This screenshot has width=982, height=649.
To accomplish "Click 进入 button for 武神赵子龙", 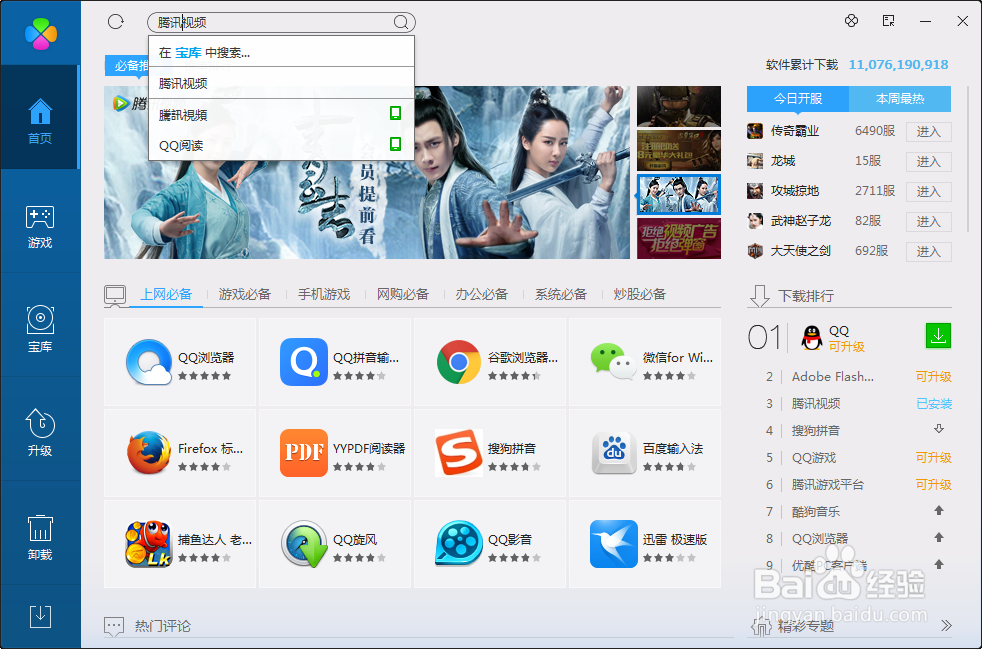I will pos(929,222).
